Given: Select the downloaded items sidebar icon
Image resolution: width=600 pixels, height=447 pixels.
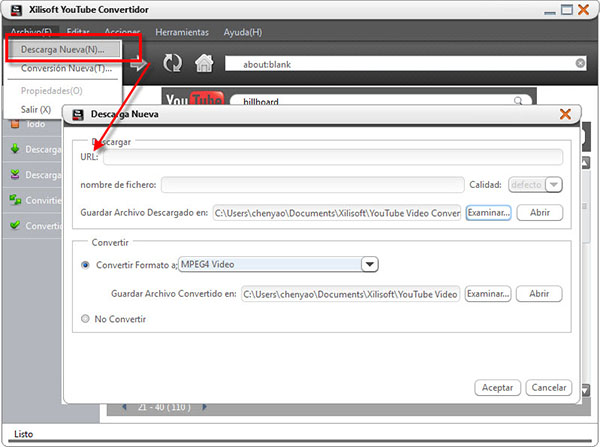Looking at the screenshot, I should pos(15,174).
